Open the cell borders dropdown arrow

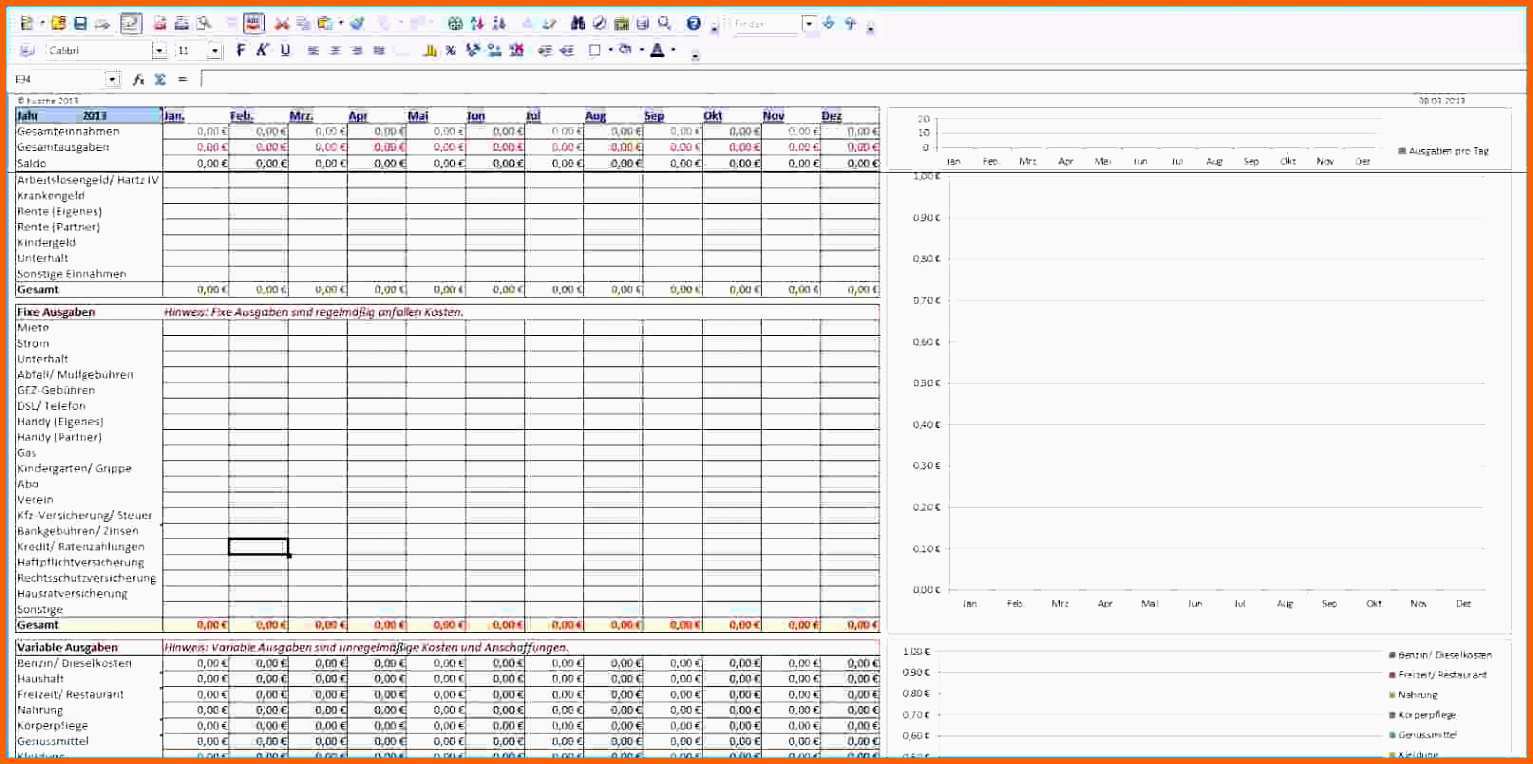(x=610, y=50)
